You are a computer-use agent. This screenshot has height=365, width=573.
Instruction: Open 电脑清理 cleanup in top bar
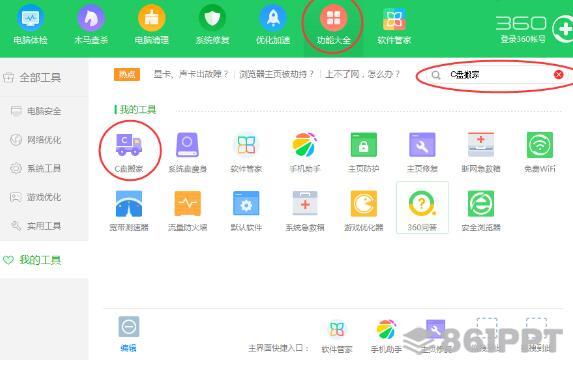coord(152,26)
